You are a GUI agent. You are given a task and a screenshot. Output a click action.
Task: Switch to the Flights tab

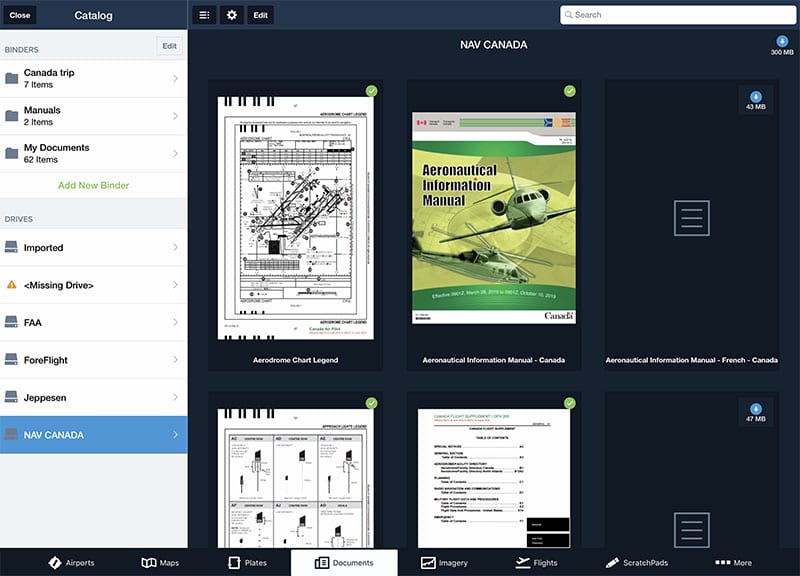(x=536, y=563)
